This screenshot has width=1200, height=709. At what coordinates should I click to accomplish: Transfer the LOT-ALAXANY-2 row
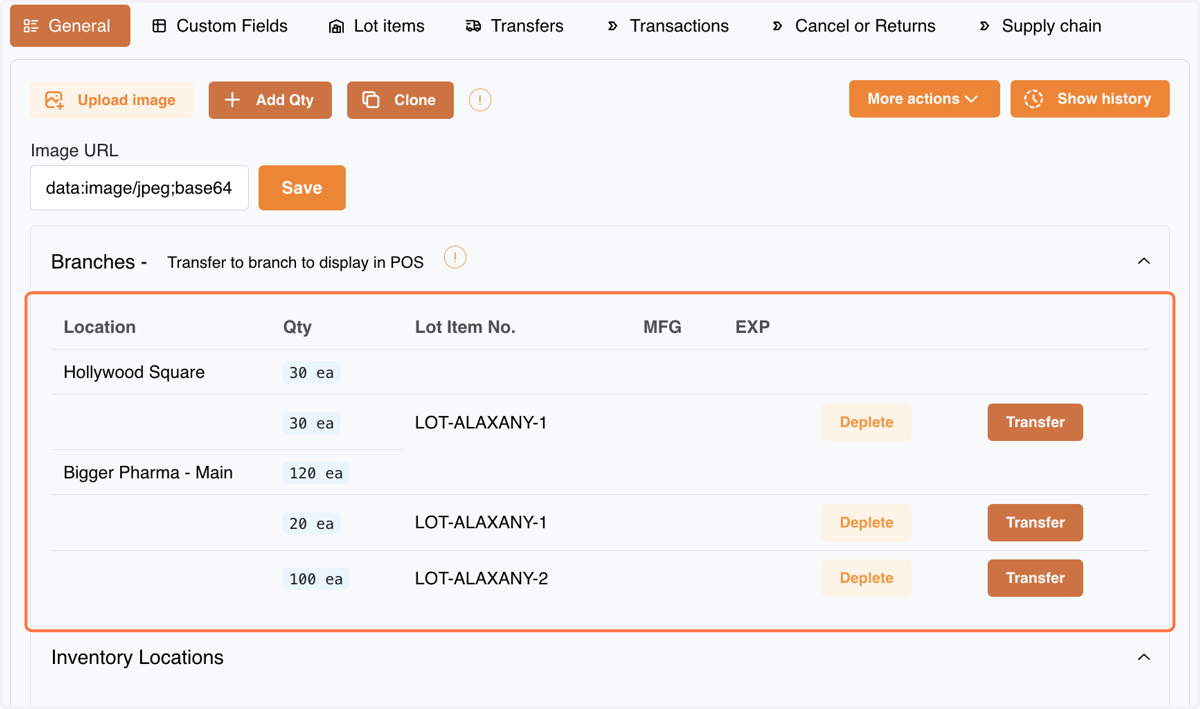[x=1035, y=578]
